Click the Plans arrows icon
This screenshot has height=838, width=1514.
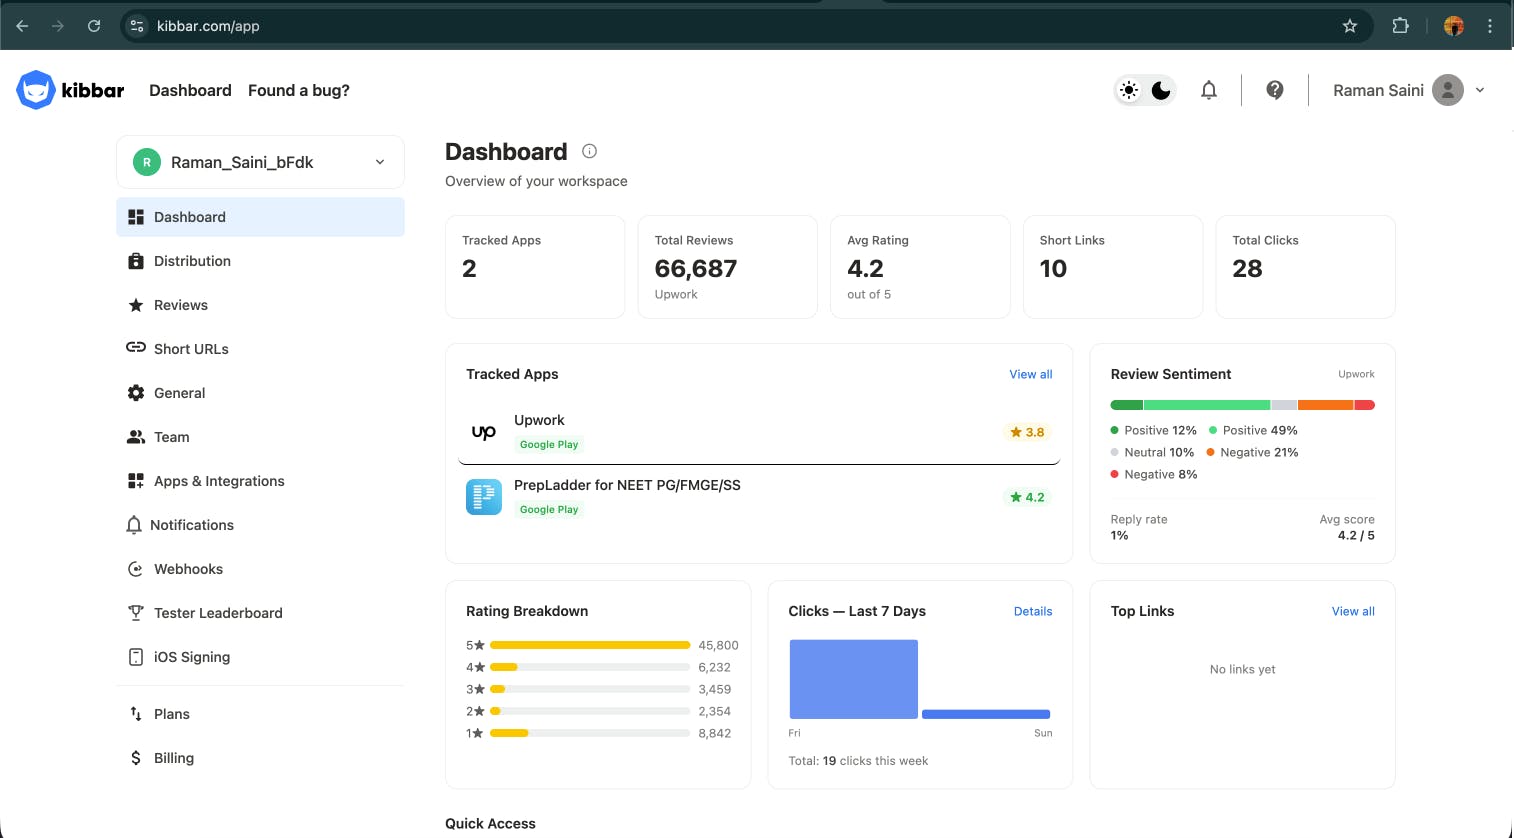[x=136, y=714]
